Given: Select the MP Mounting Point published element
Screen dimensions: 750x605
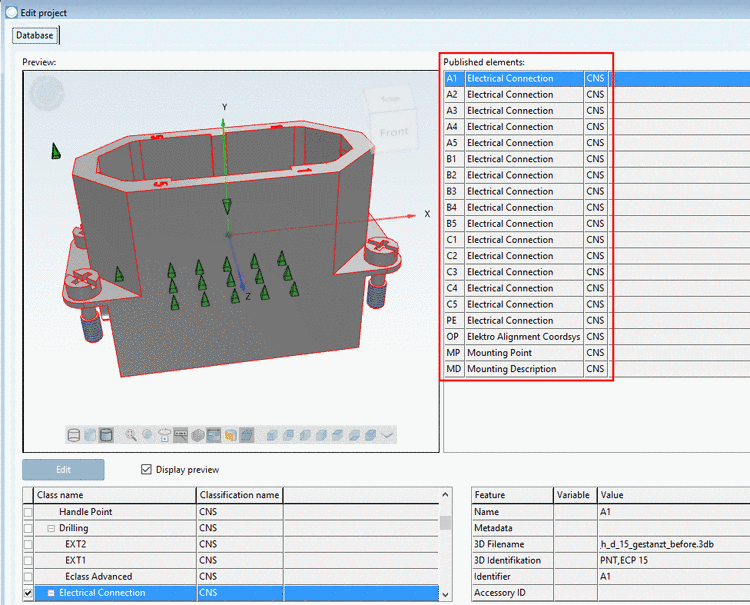Looking at the screenshot, I should [525, 353].
